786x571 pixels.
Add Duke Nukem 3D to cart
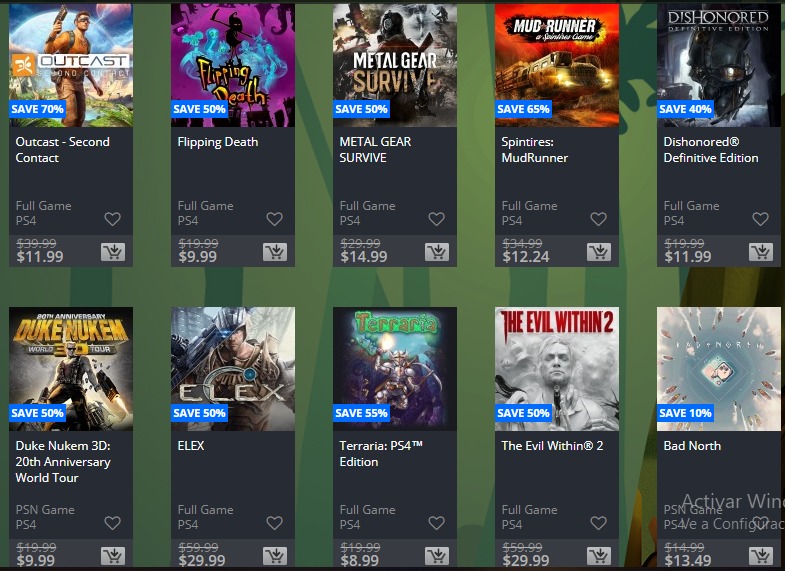click(113, 555)
